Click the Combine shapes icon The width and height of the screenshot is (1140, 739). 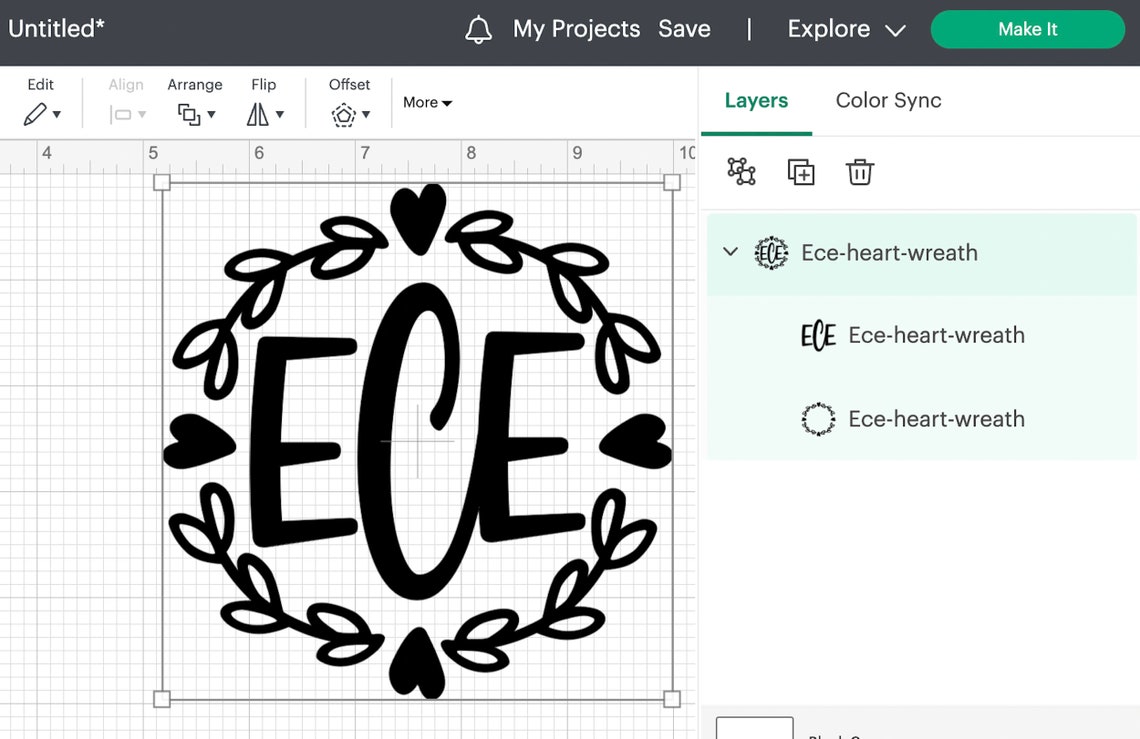(x=740, y=171)
